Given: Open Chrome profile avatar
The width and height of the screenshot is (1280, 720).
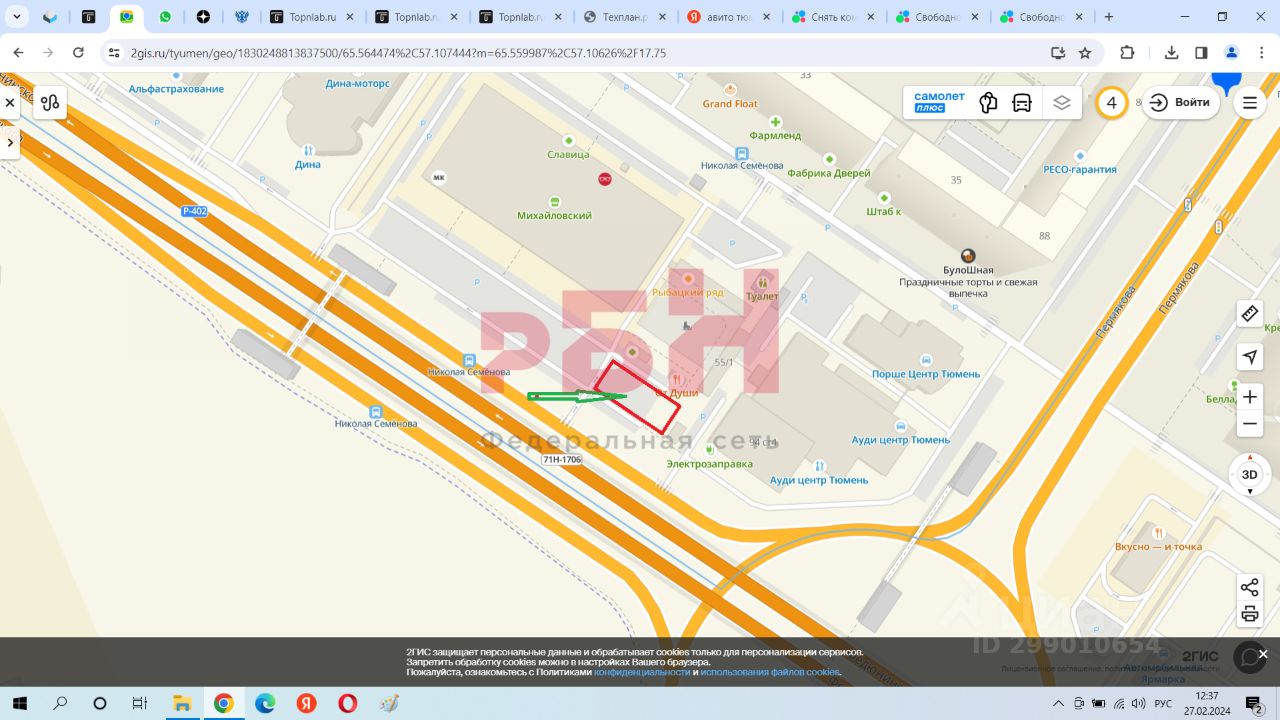Looking at the screenshot, I should [x=1231, y=53].
